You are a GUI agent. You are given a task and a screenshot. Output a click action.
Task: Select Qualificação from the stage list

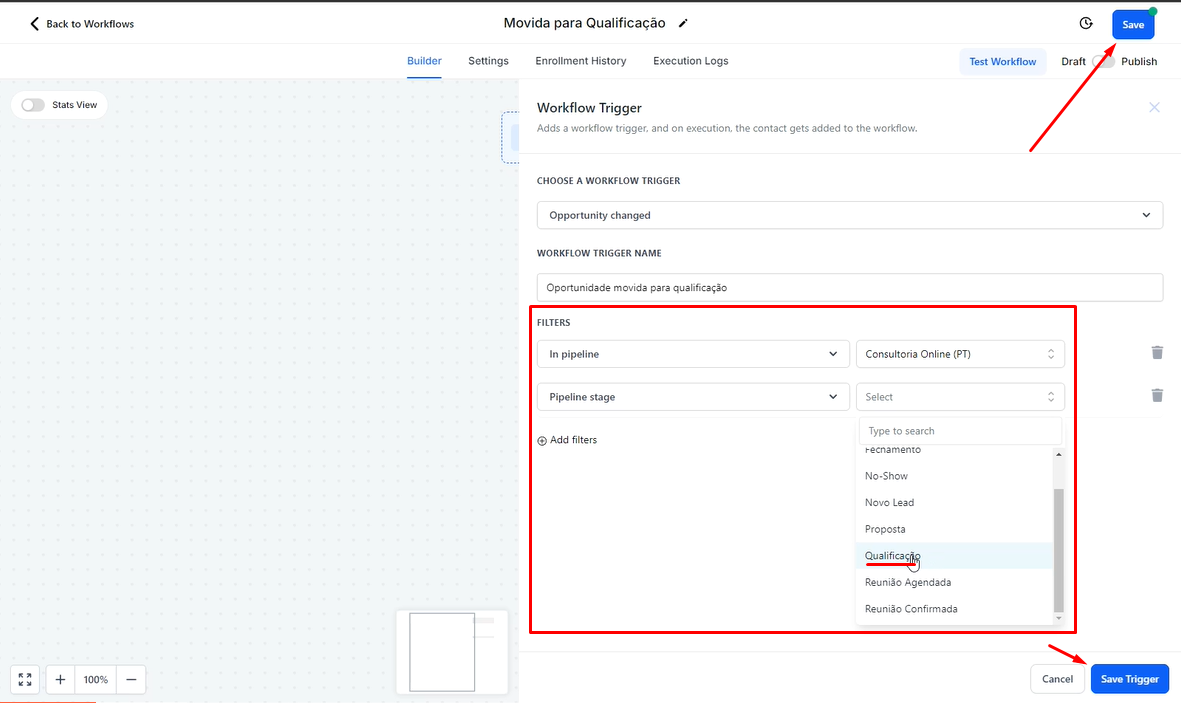tap(892, 556)
